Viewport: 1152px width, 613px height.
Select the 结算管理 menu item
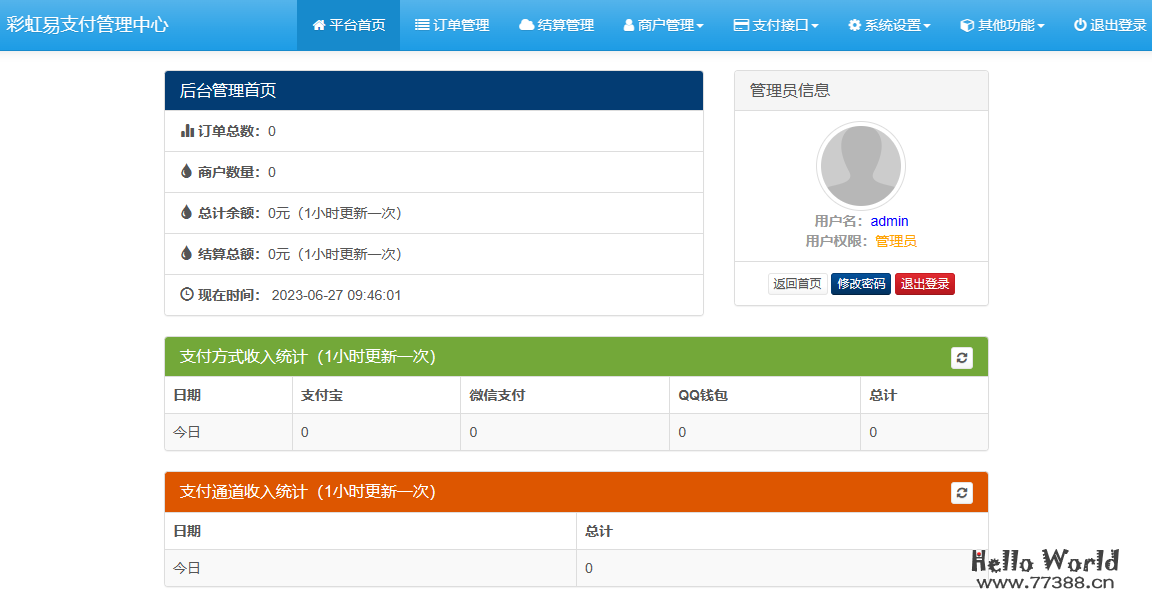[556, 25]
